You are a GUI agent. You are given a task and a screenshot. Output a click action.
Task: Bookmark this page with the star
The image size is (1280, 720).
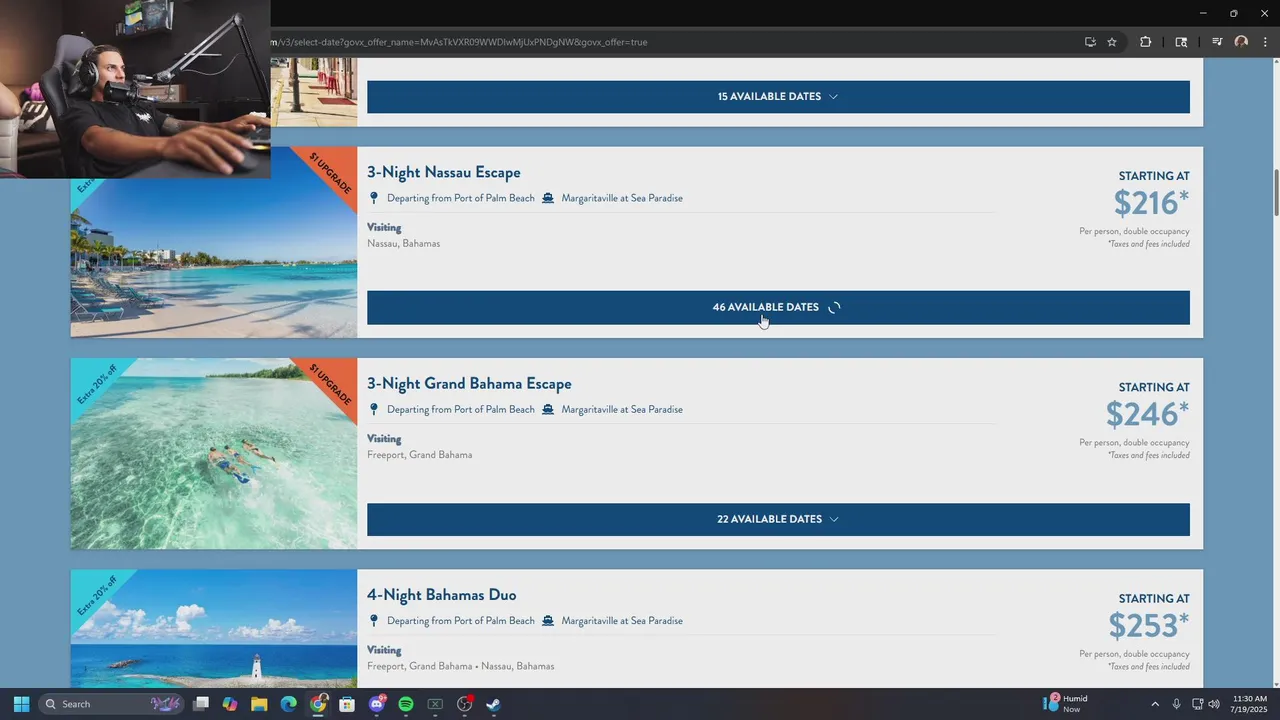[1112, 42]
